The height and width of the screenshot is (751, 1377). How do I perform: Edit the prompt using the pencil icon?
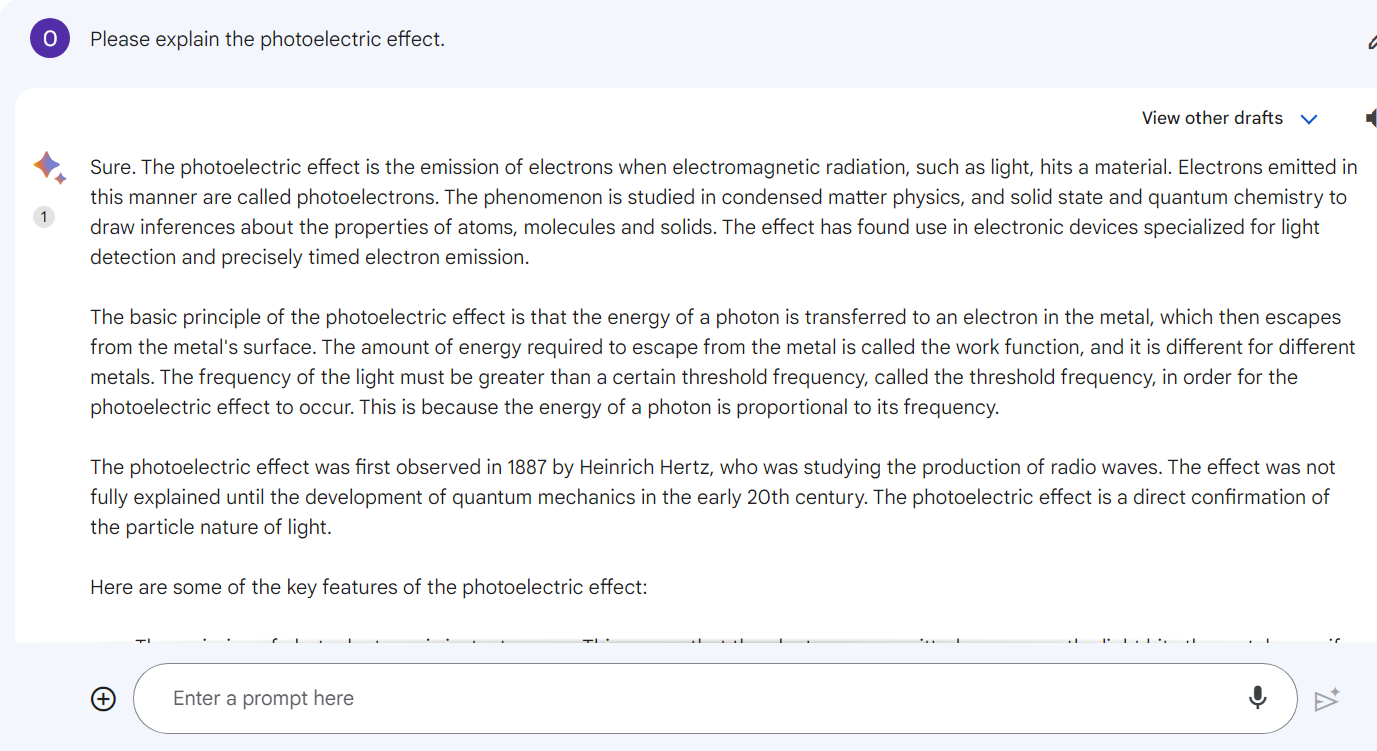1371,41
